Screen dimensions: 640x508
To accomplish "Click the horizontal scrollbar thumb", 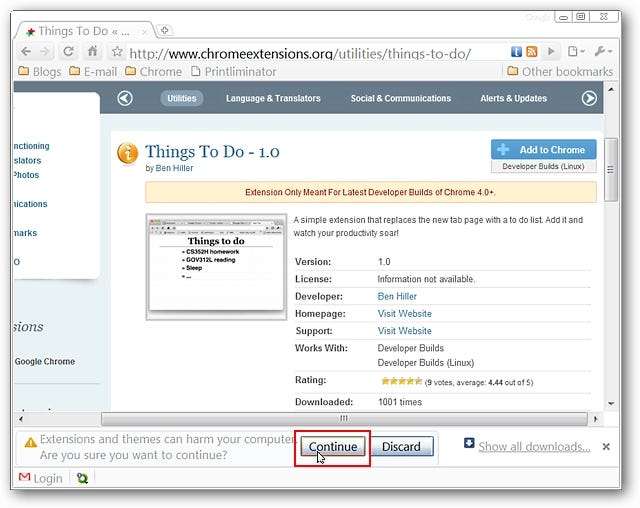I will pyautogui.click(x=344, y=419).
